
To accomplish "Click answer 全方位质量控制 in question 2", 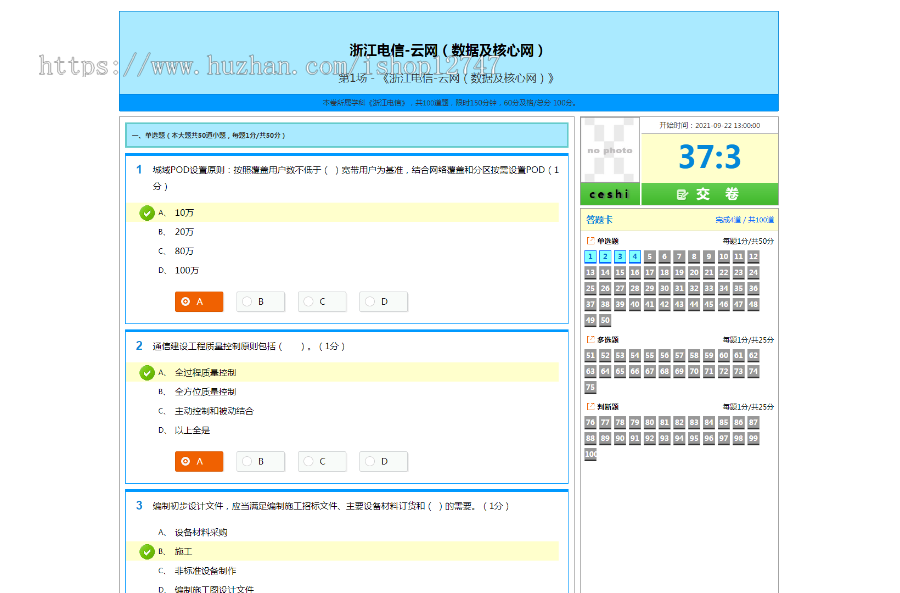I will (x=205, y=392).
